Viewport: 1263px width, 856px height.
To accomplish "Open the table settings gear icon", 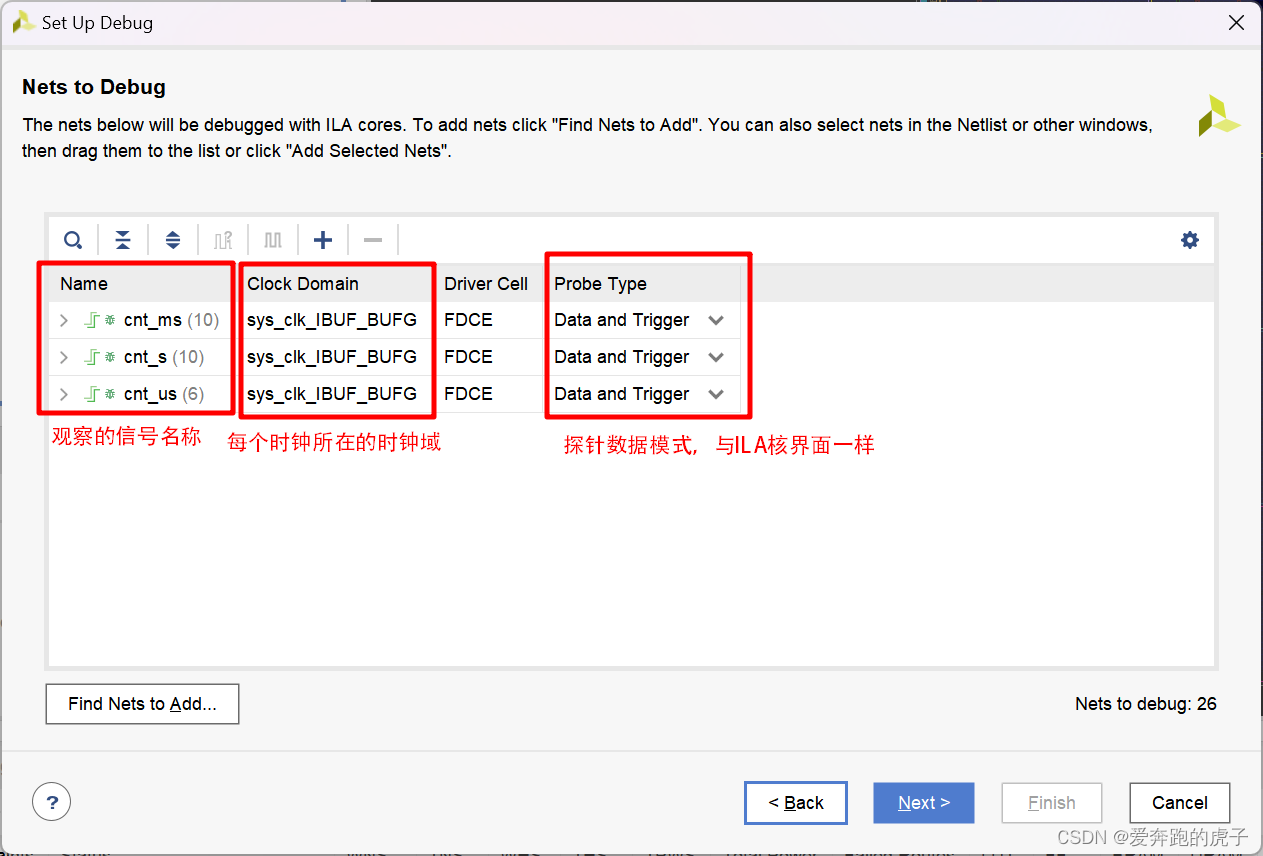I will [x=1189, y=240].
